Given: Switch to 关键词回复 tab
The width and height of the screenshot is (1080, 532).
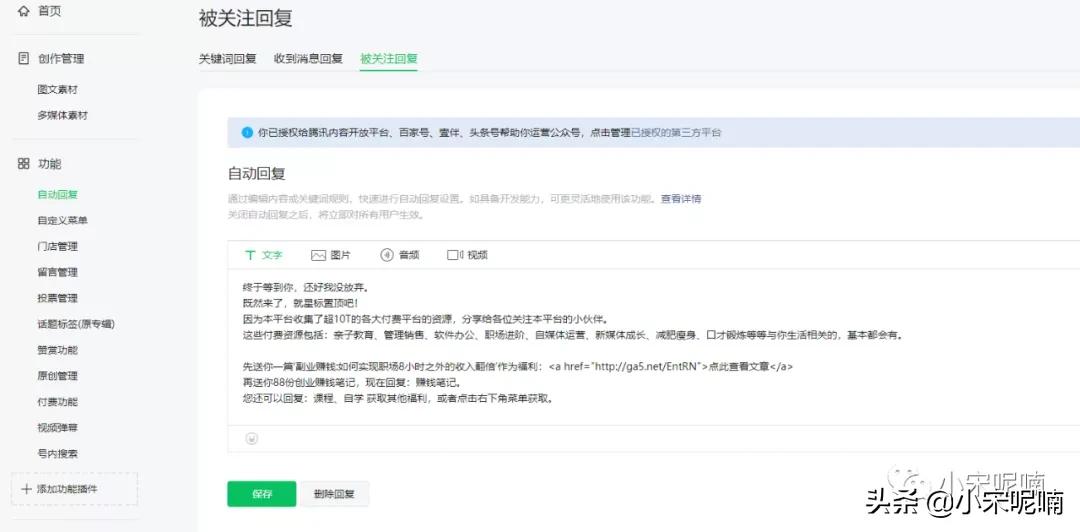Looking at the screenshot, I should point(227,59).
